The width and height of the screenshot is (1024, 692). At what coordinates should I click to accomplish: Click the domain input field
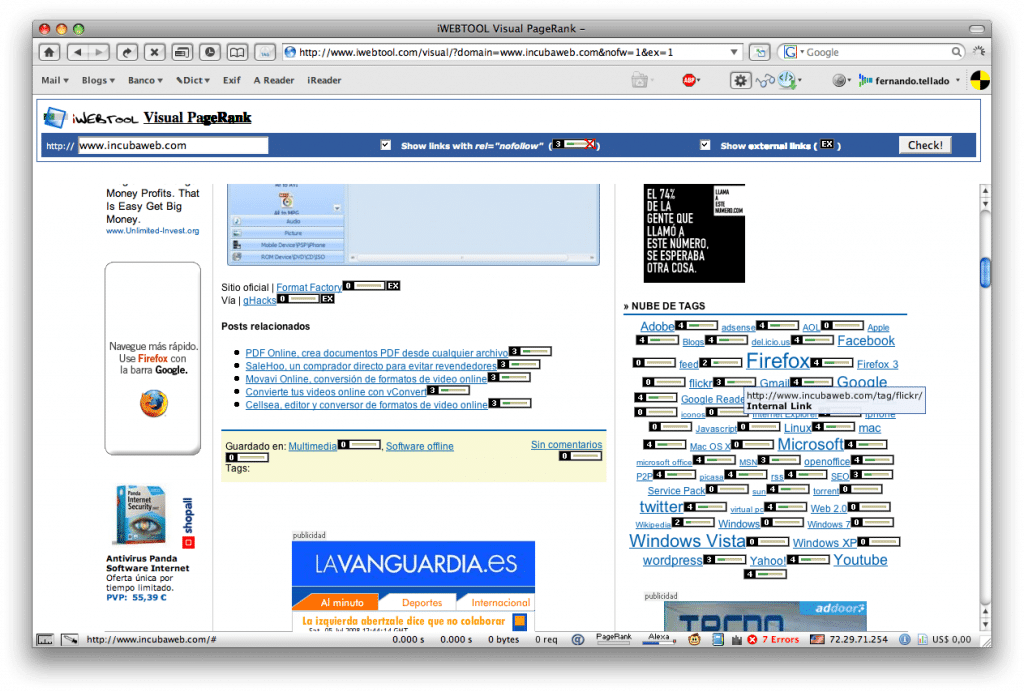pos(173,145)
